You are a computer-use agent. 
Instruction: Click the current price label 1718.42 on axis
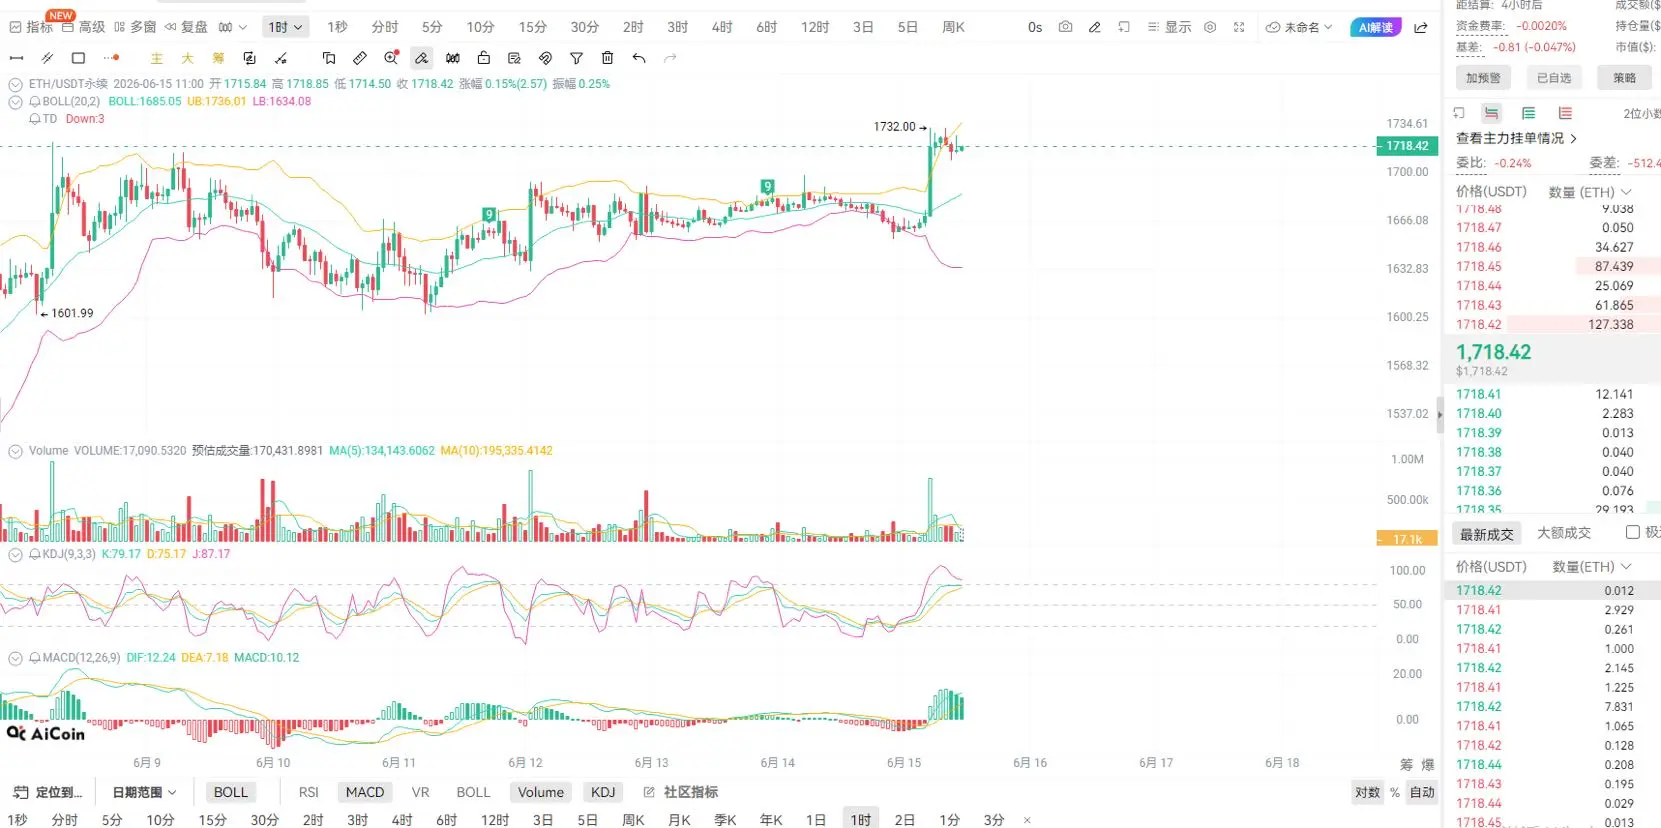pos(1407,146)
